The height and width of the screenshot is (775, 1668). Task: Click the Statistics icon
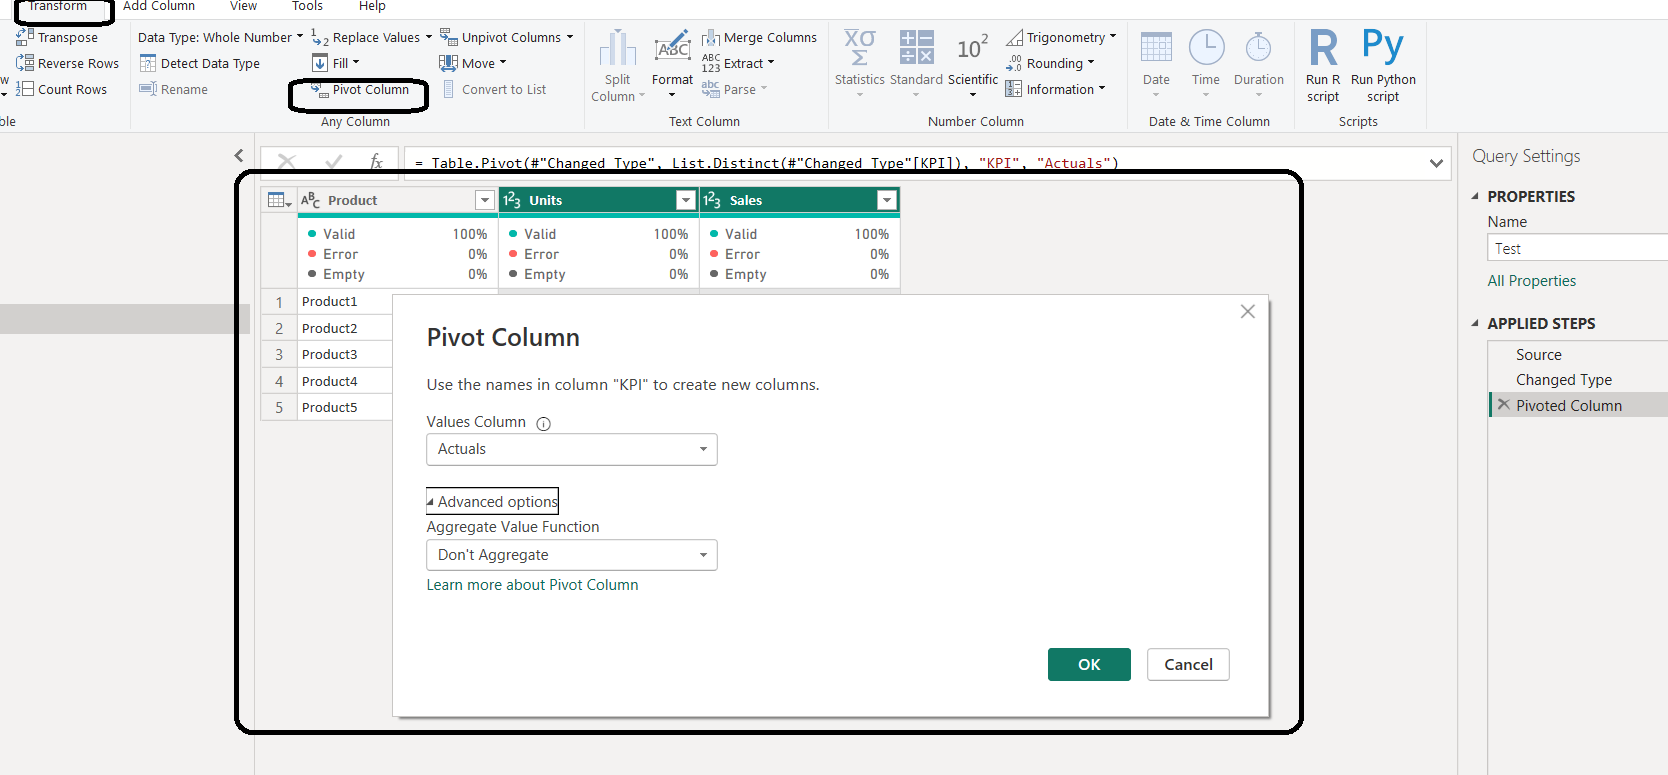[x=860, y=47]
